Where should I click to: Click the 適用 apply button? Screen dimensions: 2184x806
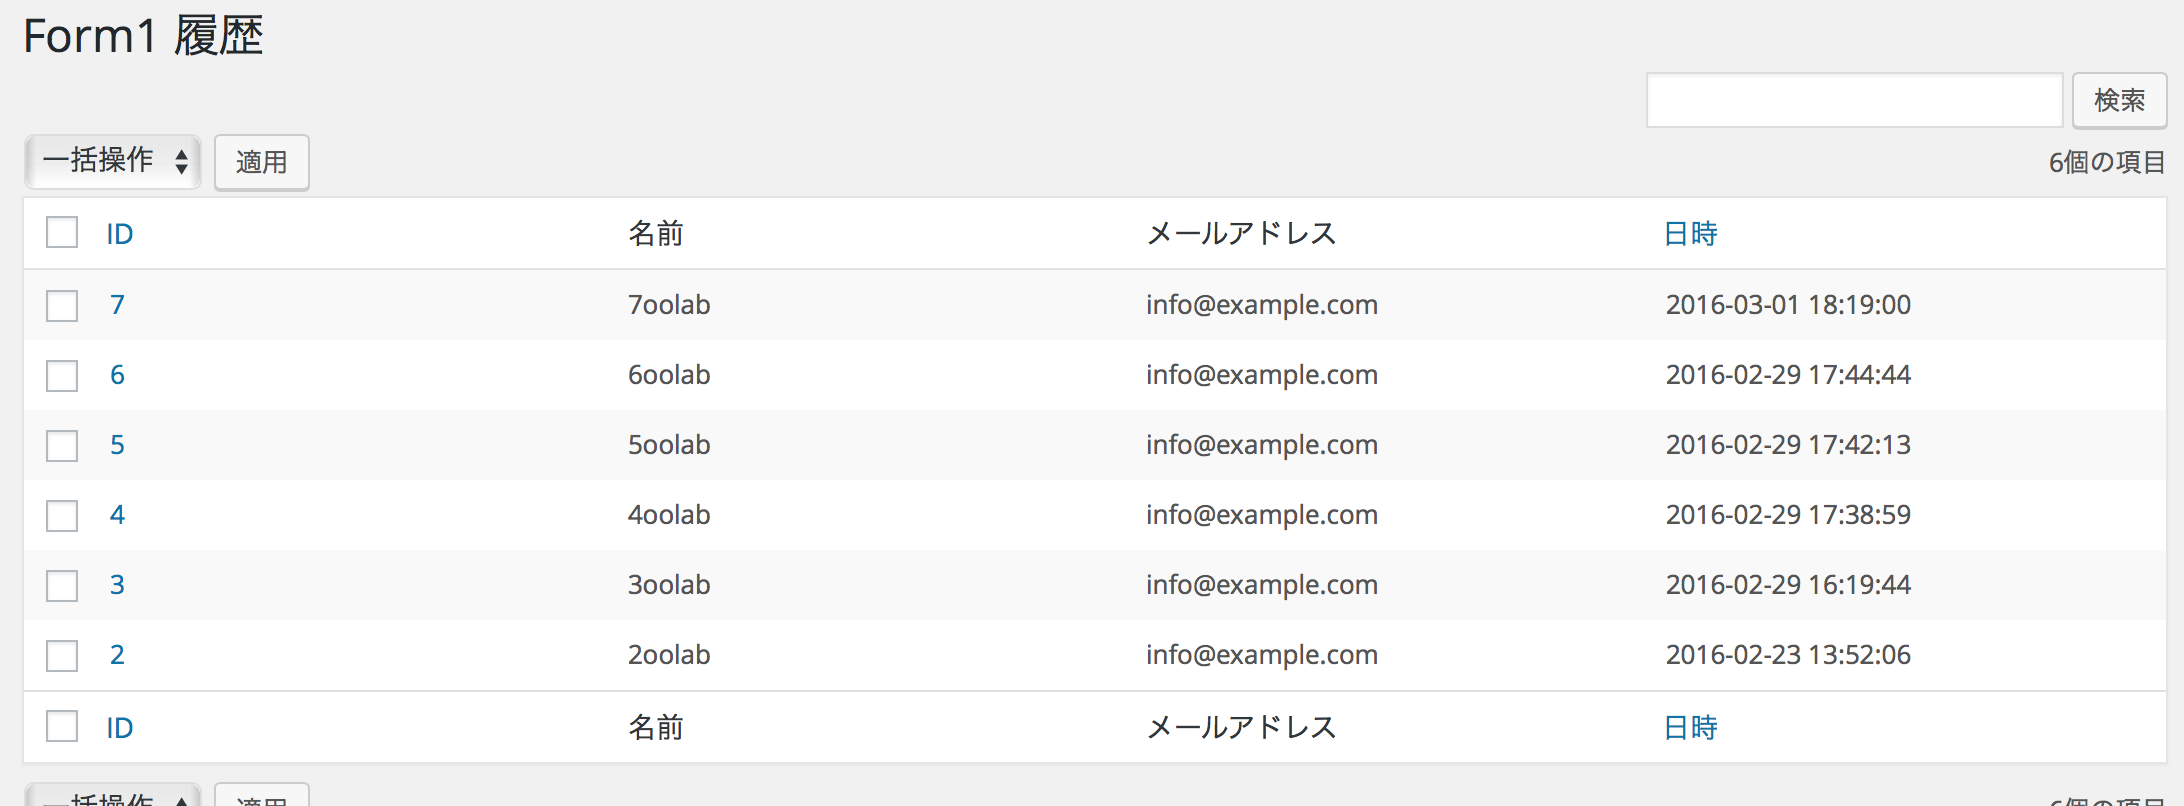261,162
